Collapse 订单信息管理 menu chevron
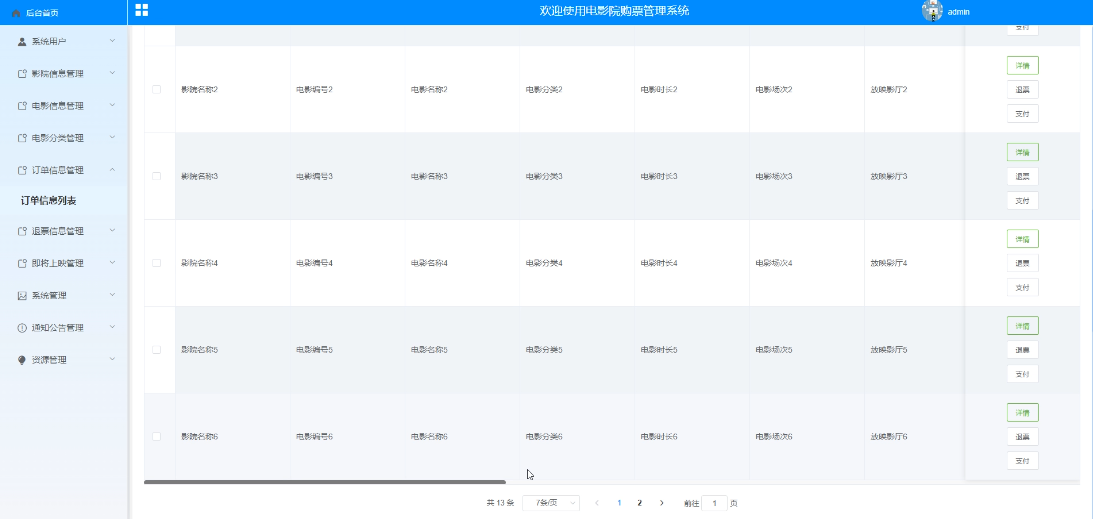Image resolution: width=1093 pixels, height=519 pixels. point(112,169)
